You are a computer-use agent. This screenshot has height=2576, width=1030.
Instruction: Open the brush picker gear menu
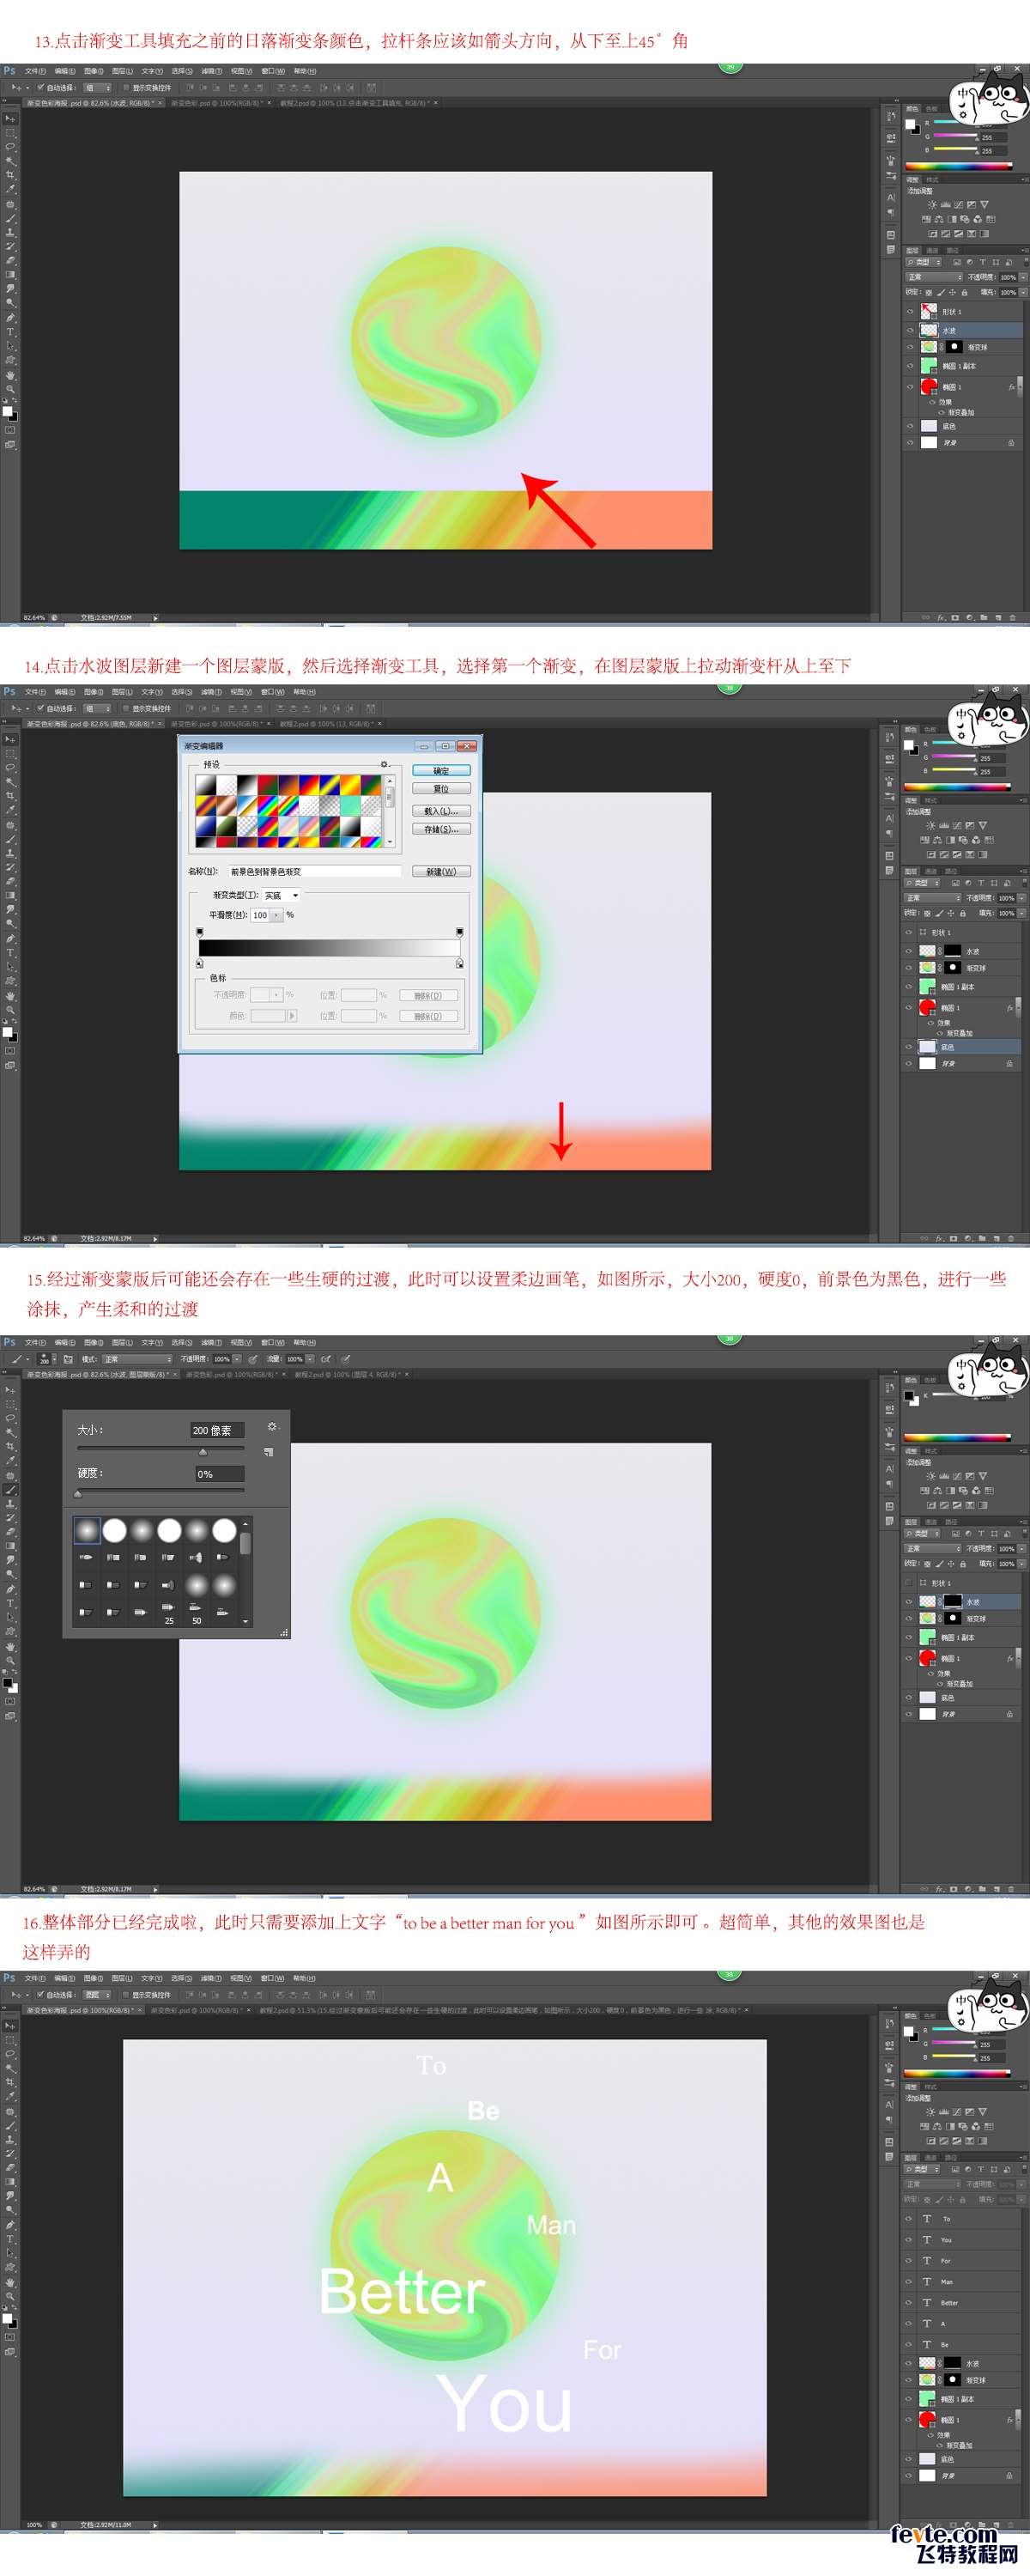[272, 1426]
